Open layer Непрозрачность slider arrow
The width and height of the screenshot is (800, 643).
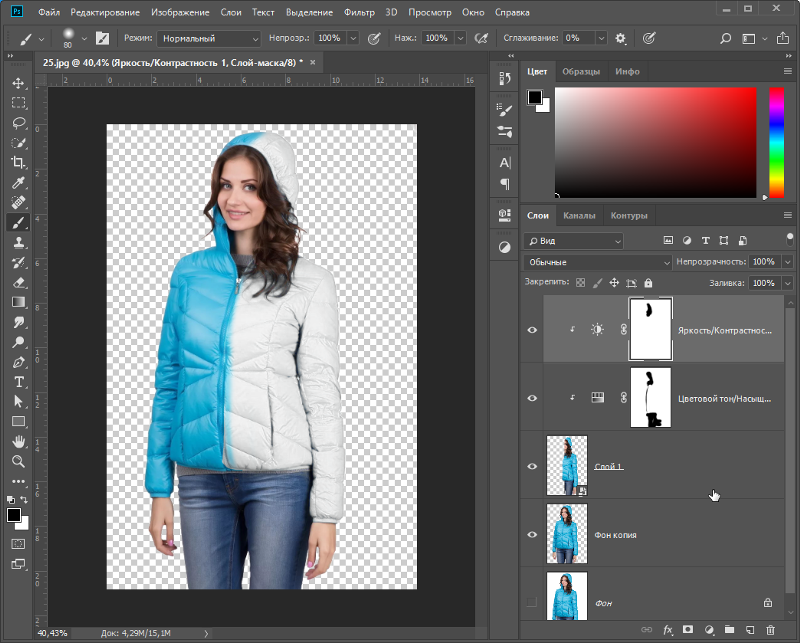pyautogui.click(x=788, y=262)
